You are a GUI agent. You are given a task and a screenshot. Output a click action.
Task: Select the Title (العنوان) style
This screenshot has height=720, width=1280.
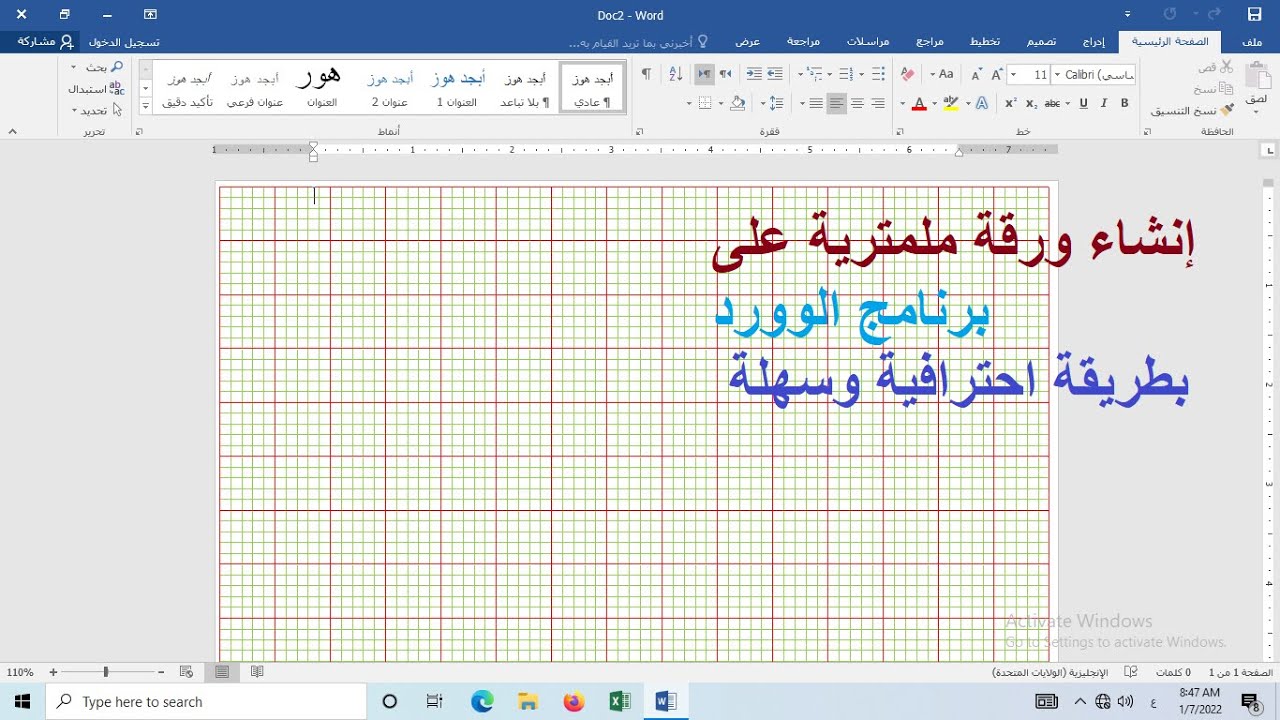tap(322, 89)
